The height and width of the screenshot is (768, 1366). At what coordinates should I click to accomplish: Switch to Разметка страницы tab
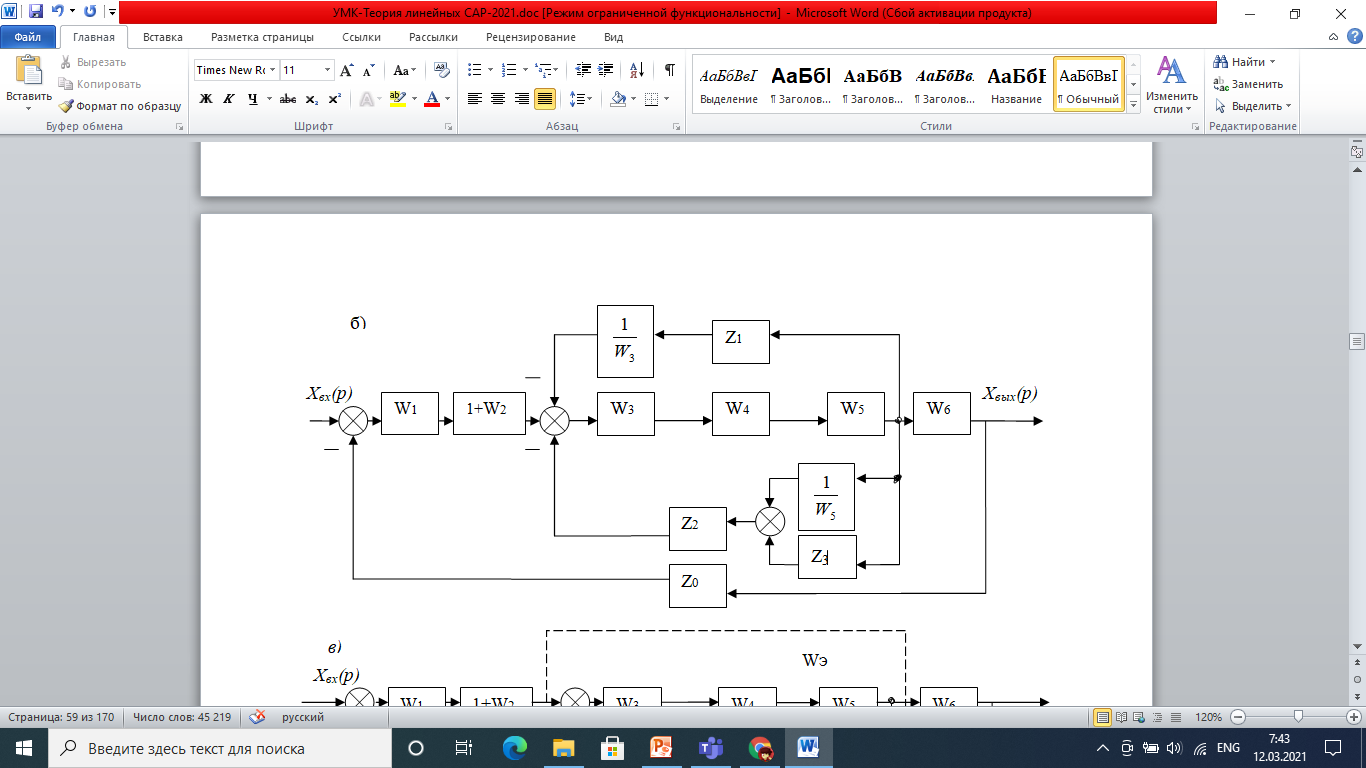click(x=262, y=37)
